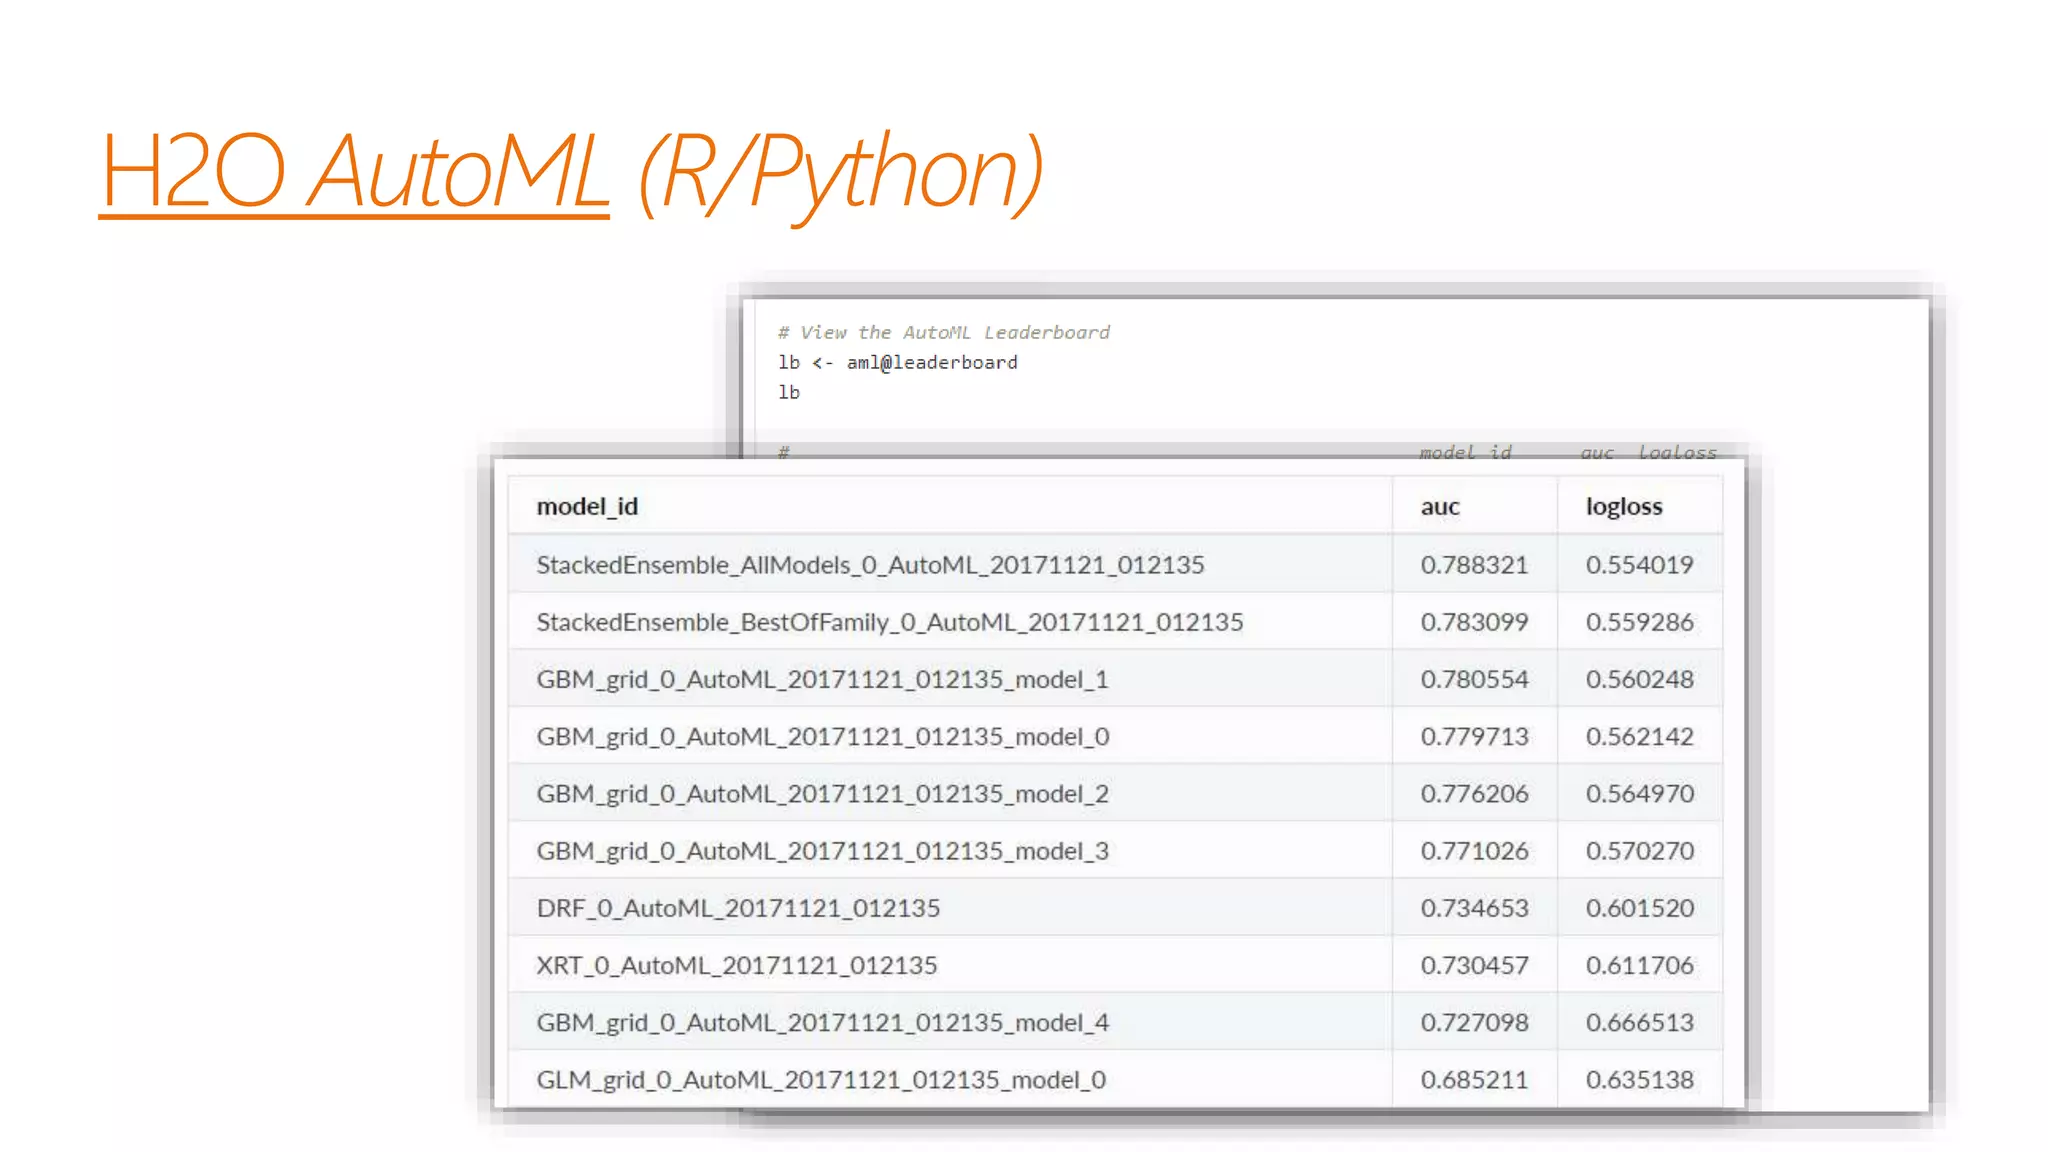Click the logloss value 0.554019
This screenshot has height=1152, width=2048.
click(1639, 565)
